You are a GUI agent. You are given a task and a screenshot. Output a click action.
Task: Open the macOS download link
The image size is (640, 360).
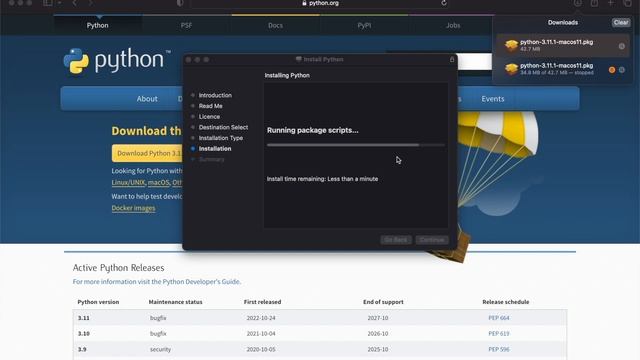coord(158,182)
